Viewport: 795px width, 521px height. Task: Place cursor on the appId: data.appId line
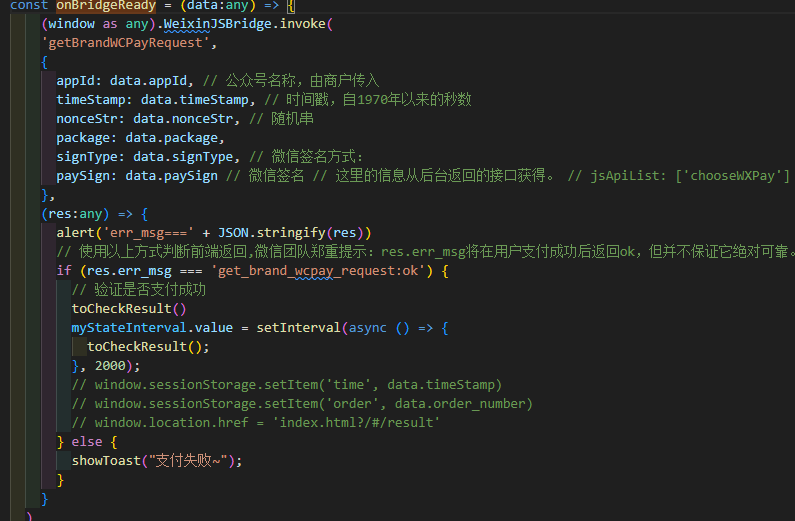tap(125, 81)
